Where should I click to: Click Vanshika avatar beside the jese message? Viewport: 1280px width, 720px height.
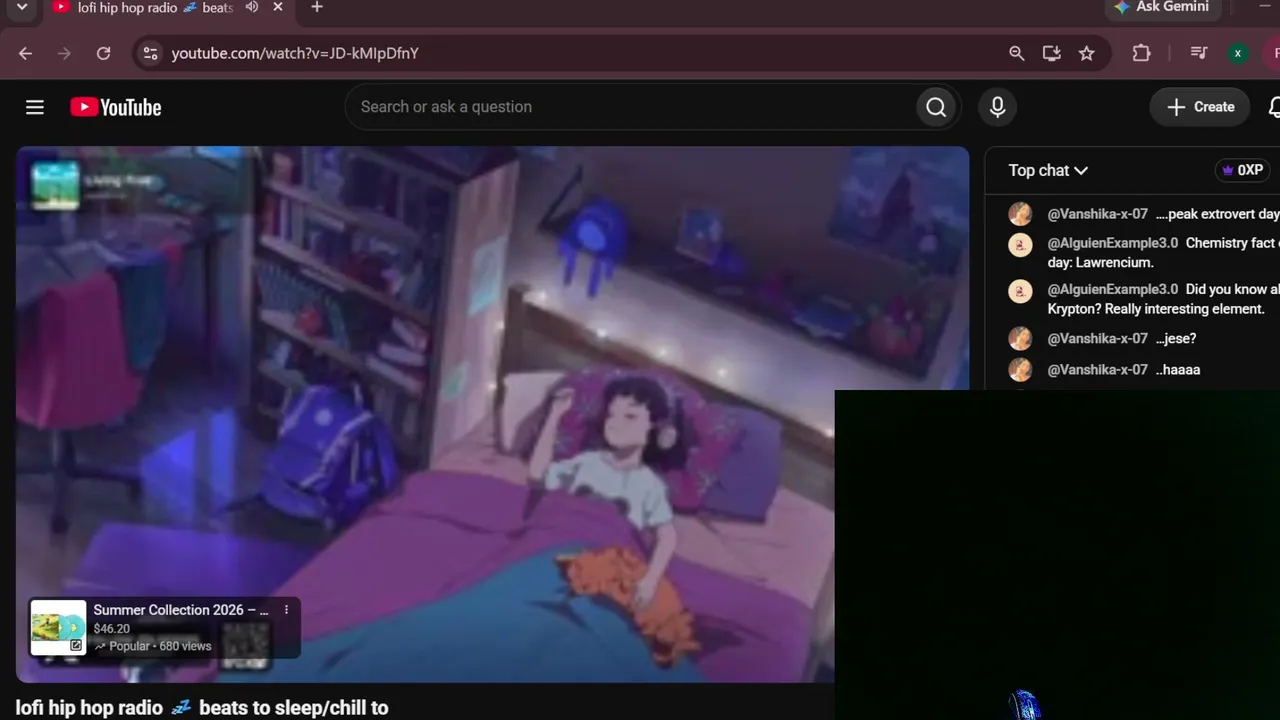(x=1020, y=339)
